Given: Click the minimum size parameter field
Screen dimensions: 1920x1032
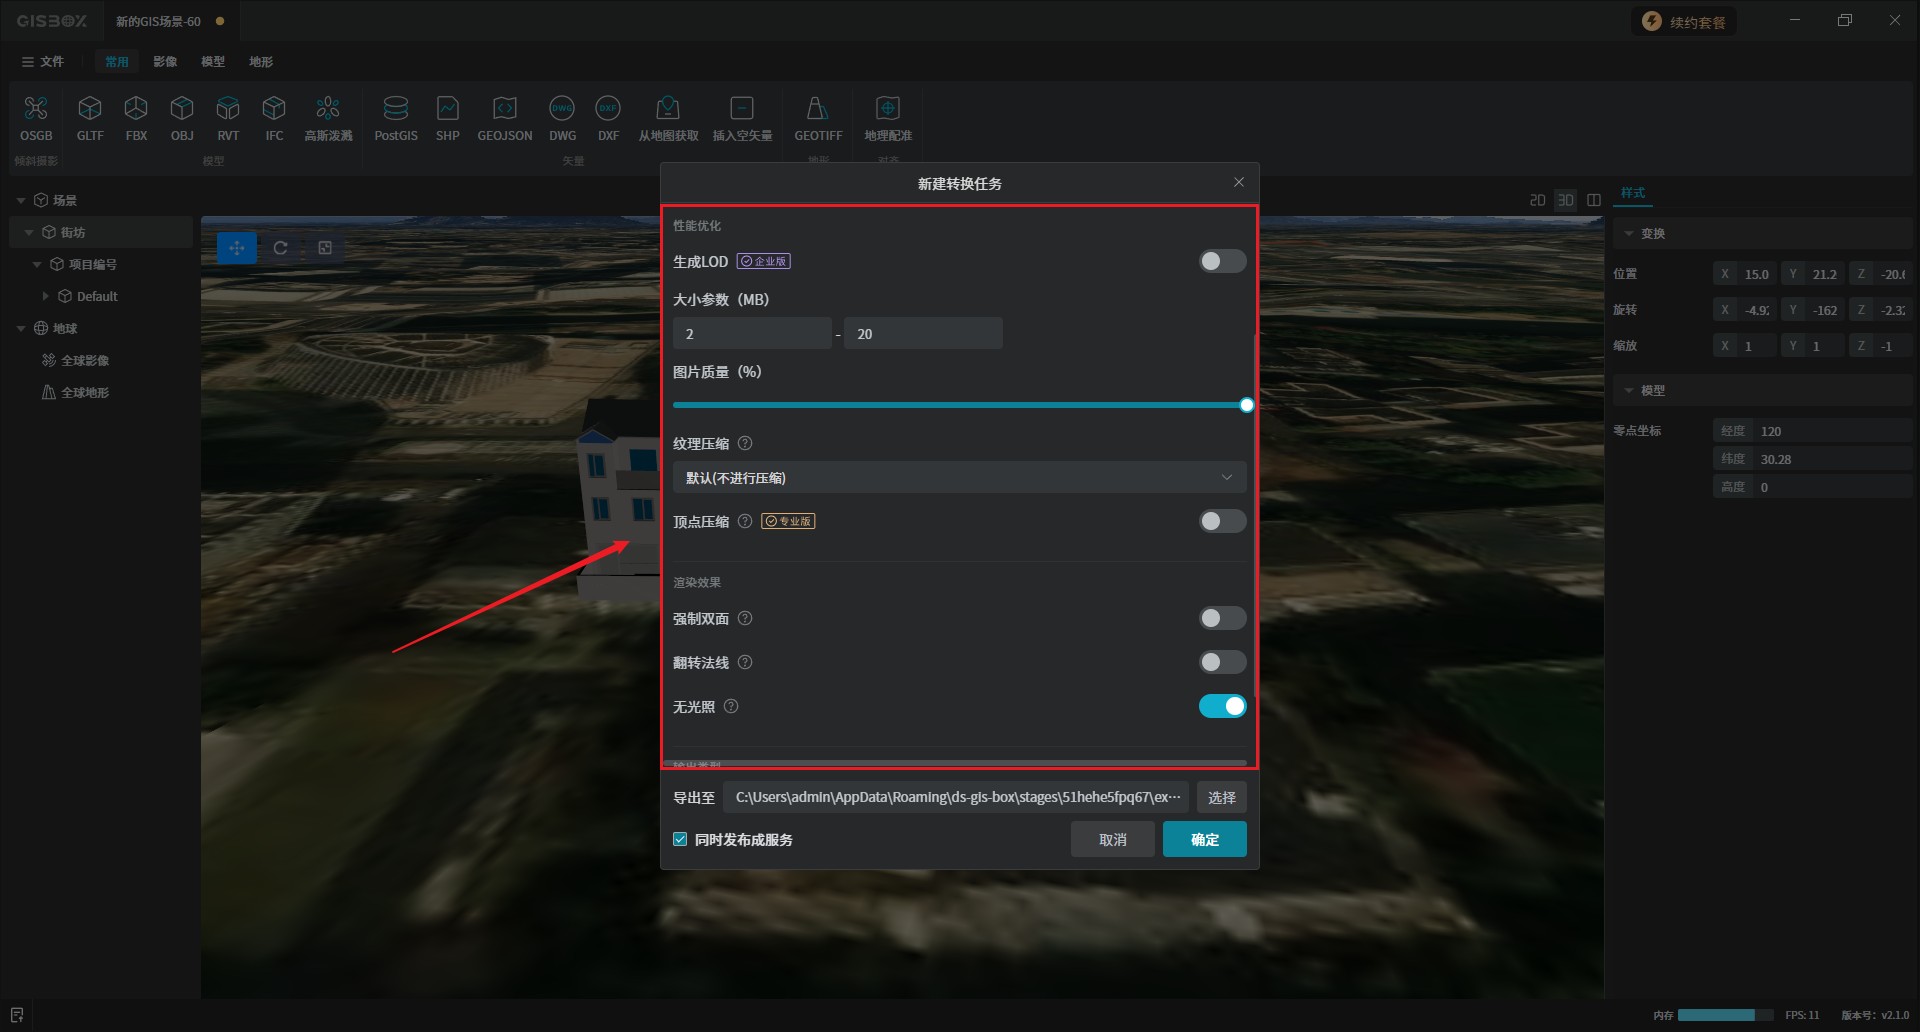Looking at the screenshot, I should [x=751, y=334].
